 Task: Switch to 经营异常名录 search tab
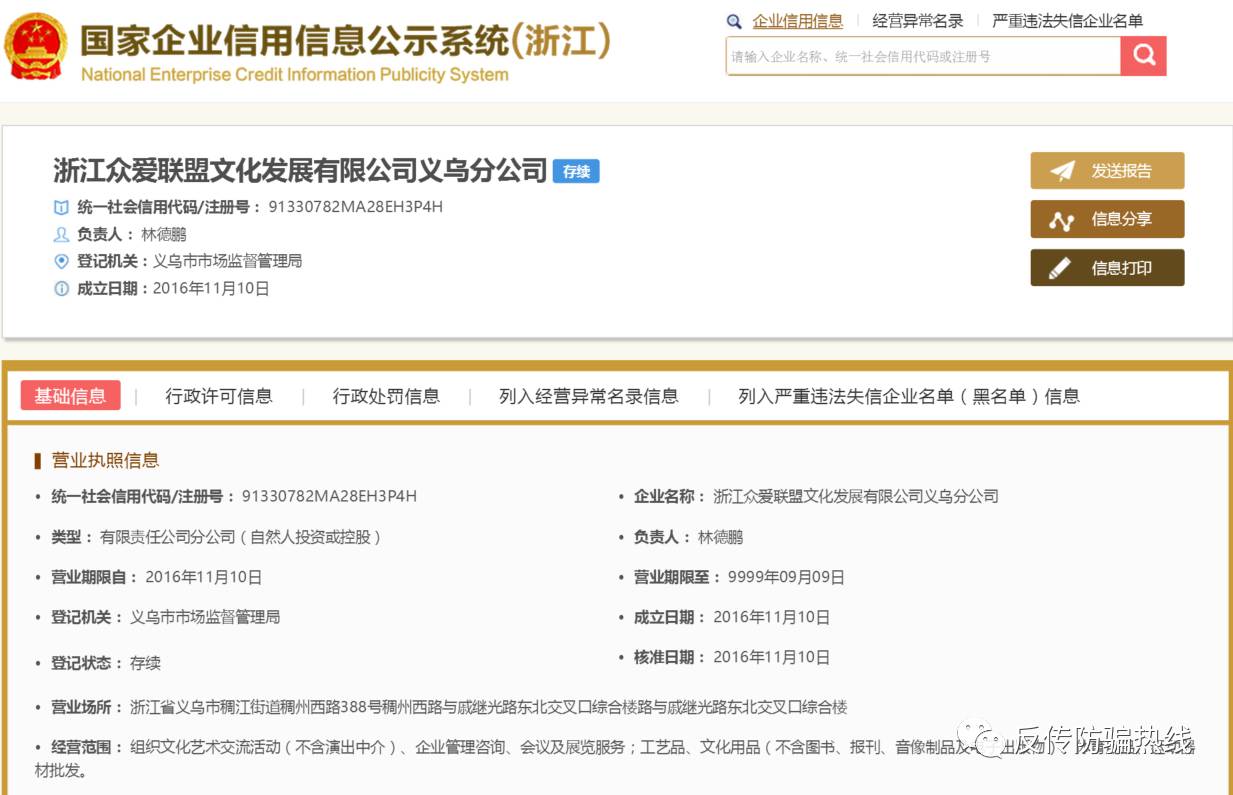coord(917,21)
